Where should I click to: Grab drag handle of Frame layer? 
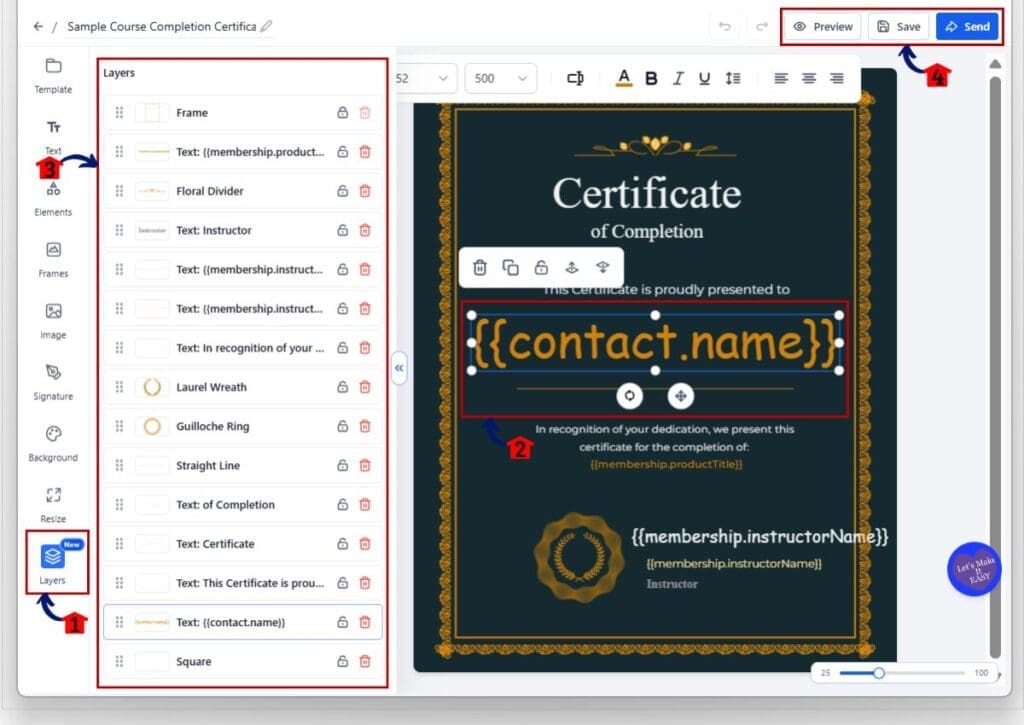119,112
